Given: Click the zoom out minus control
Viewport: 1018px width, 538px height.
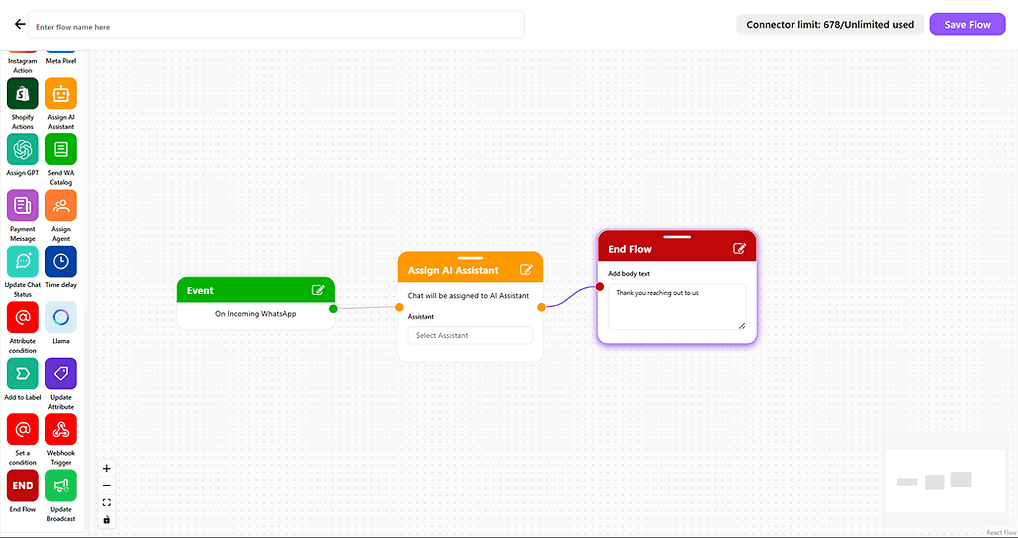Looking at the screenshot, I should (x=107, y=485).
